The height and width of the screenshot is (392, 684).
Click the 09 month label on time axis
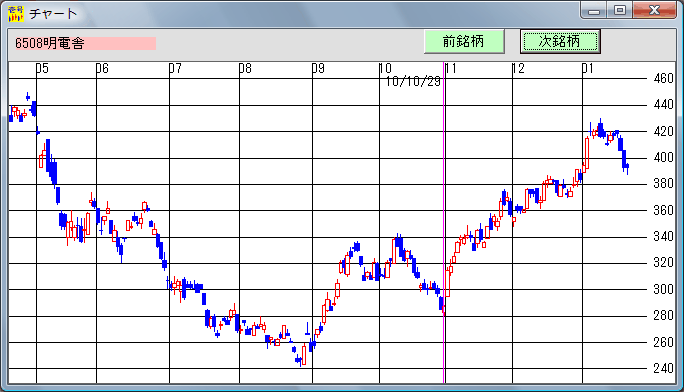tap(318, 68)
